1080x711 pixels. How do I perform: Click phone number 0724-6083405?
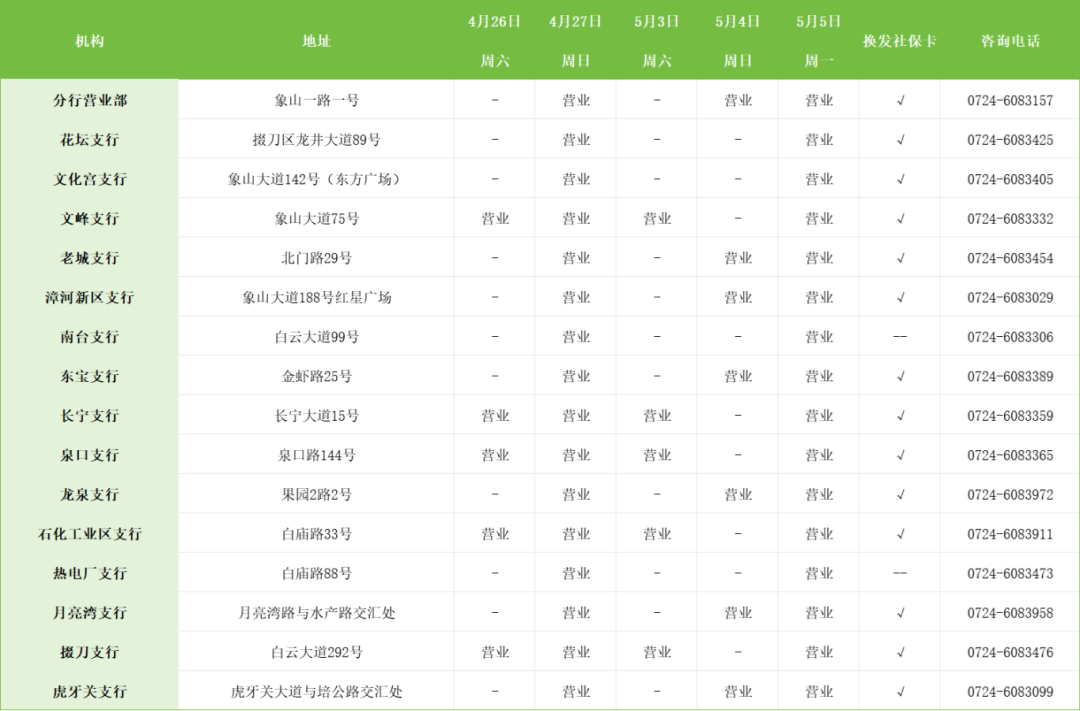coord(1010,179)
